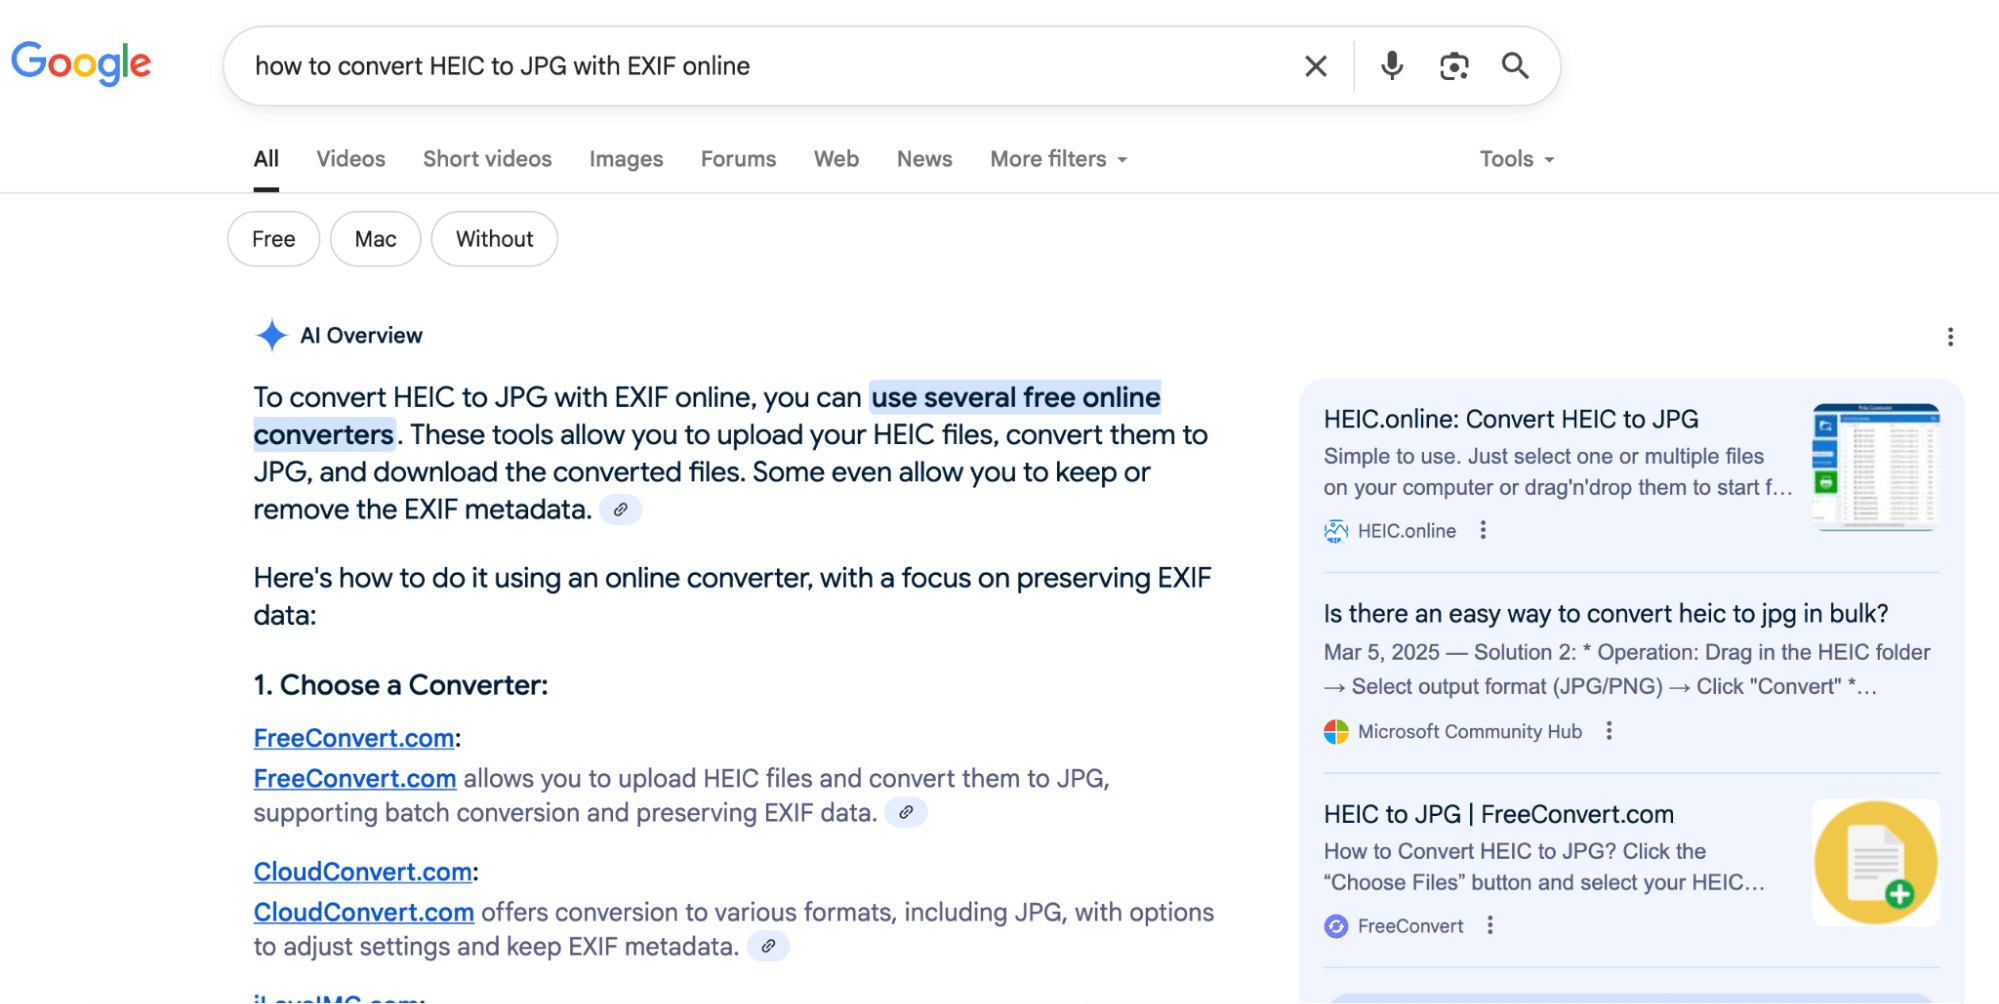Open the three-dot menu beside FreeConvert source
1999x1004 pixels.
[1490, 926]
